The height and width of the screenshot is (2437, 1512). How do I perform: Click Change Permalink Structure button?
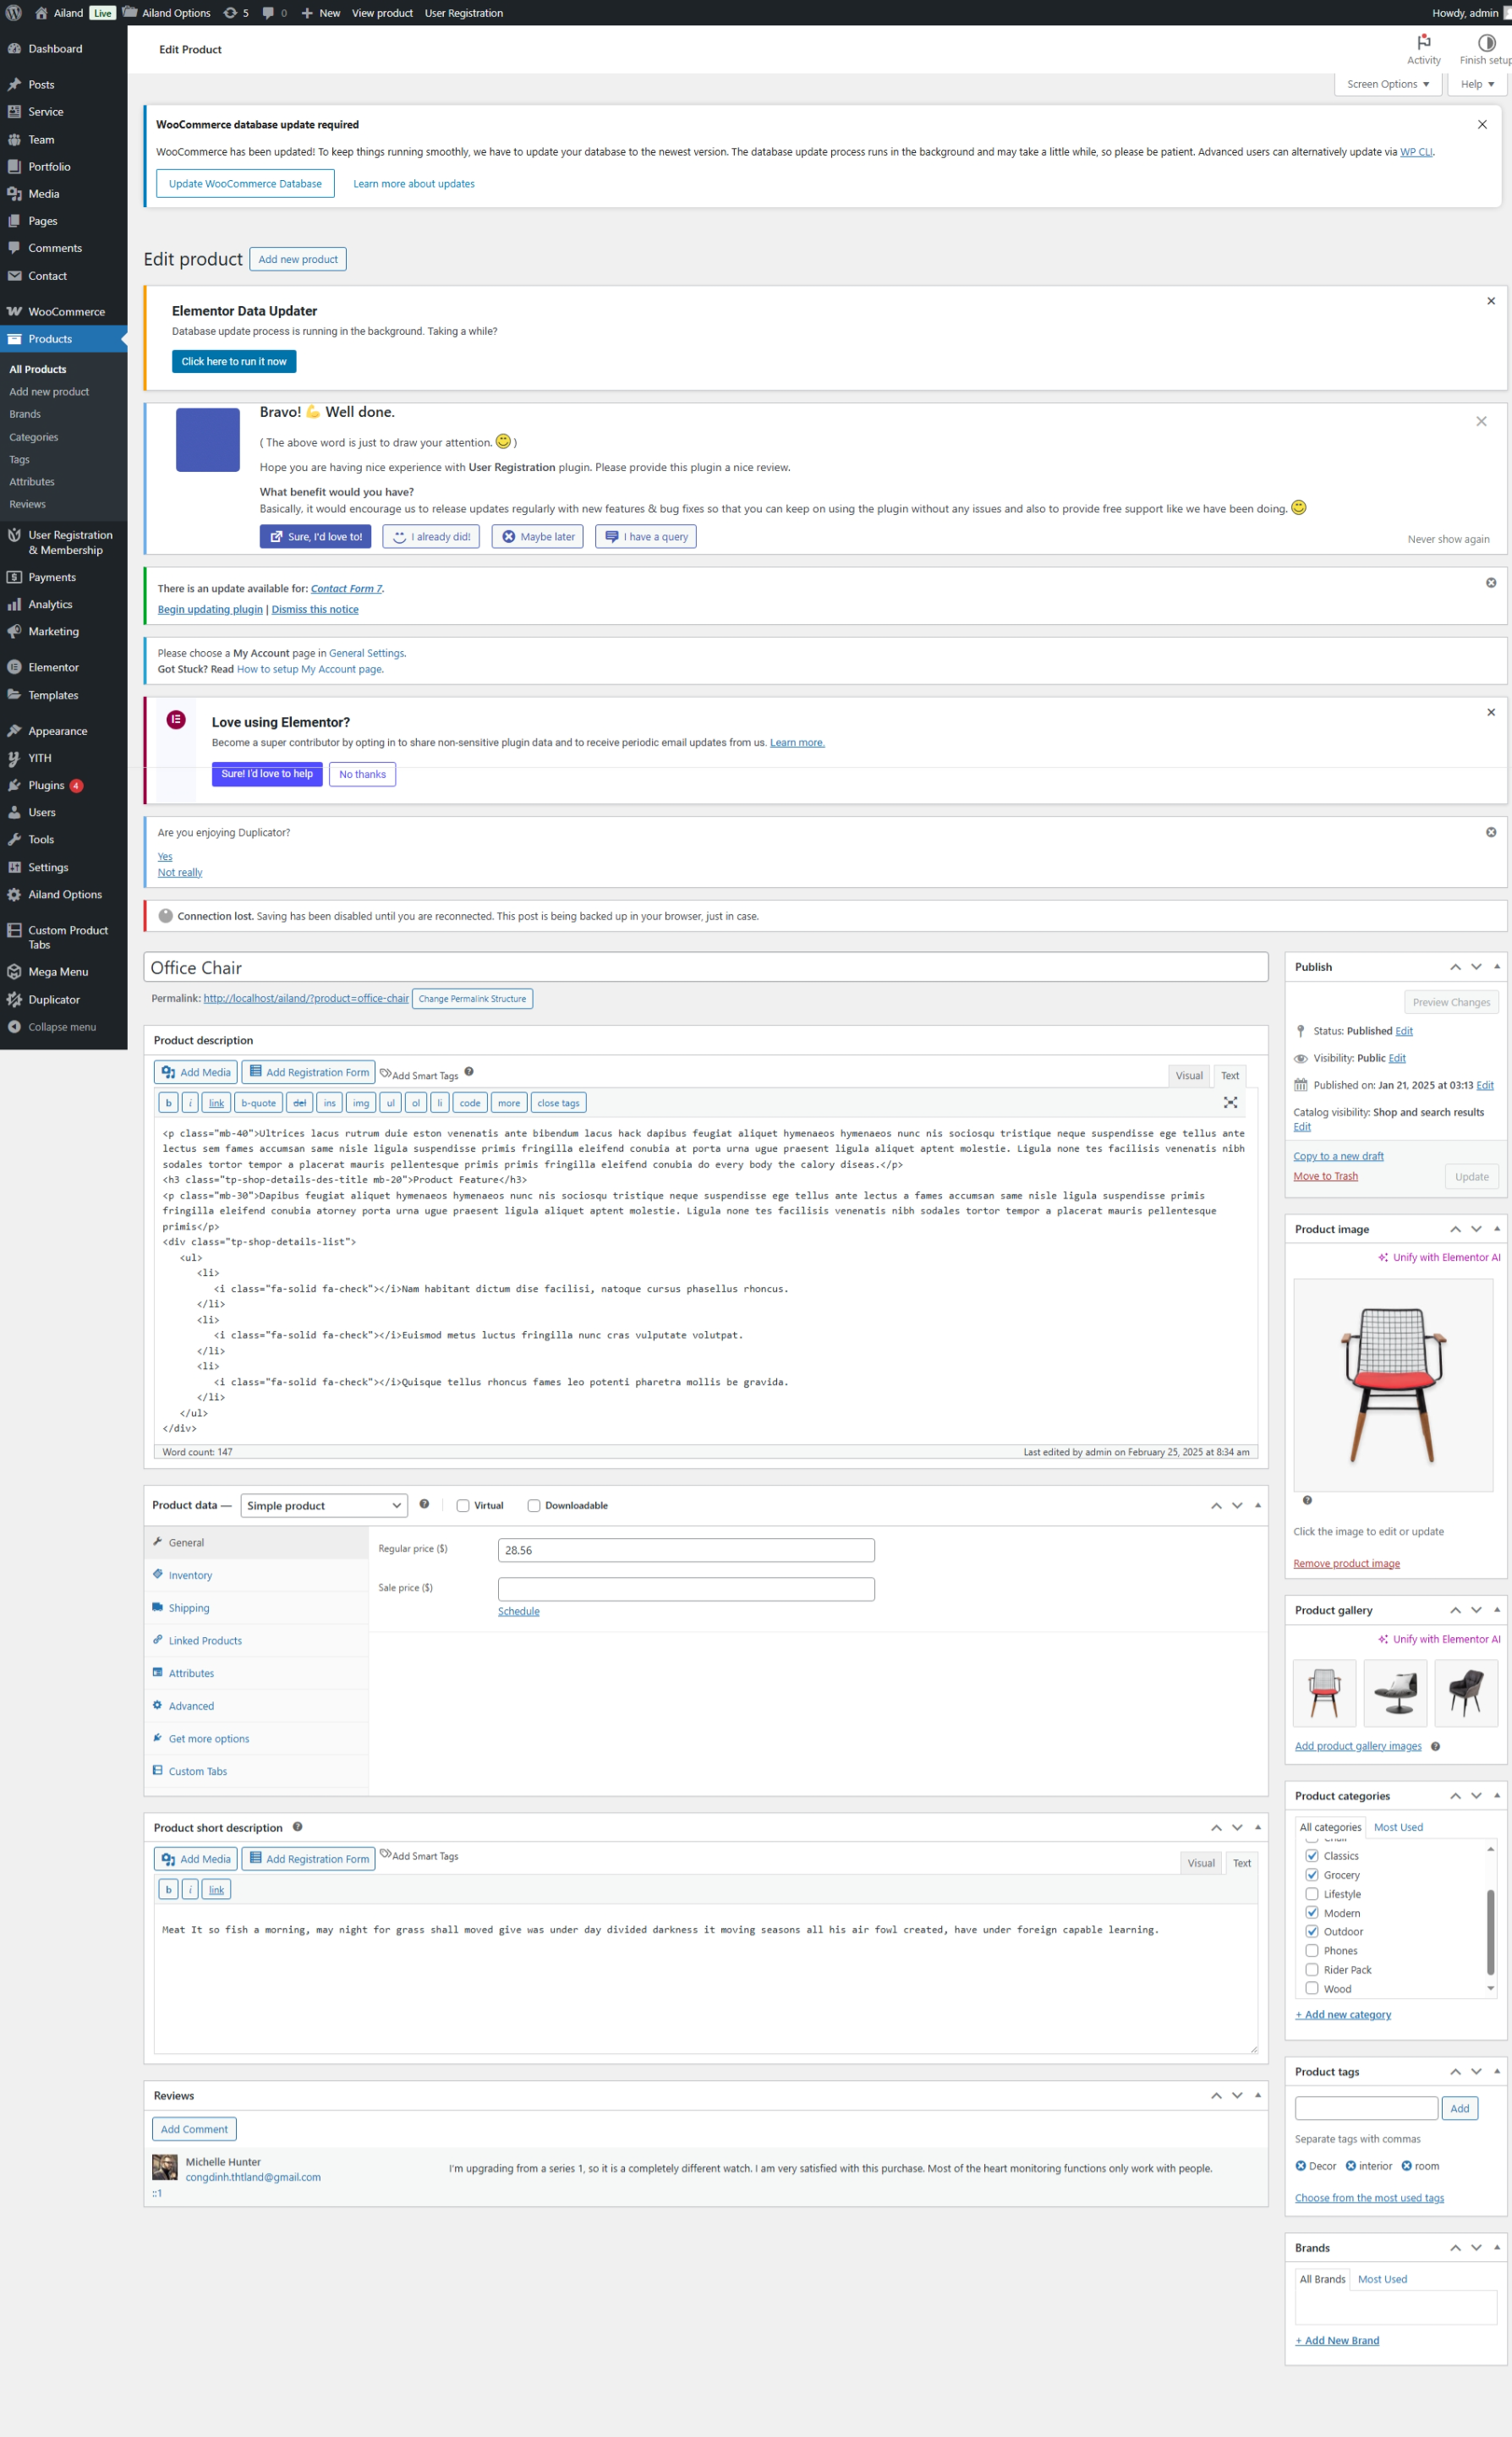472,999
